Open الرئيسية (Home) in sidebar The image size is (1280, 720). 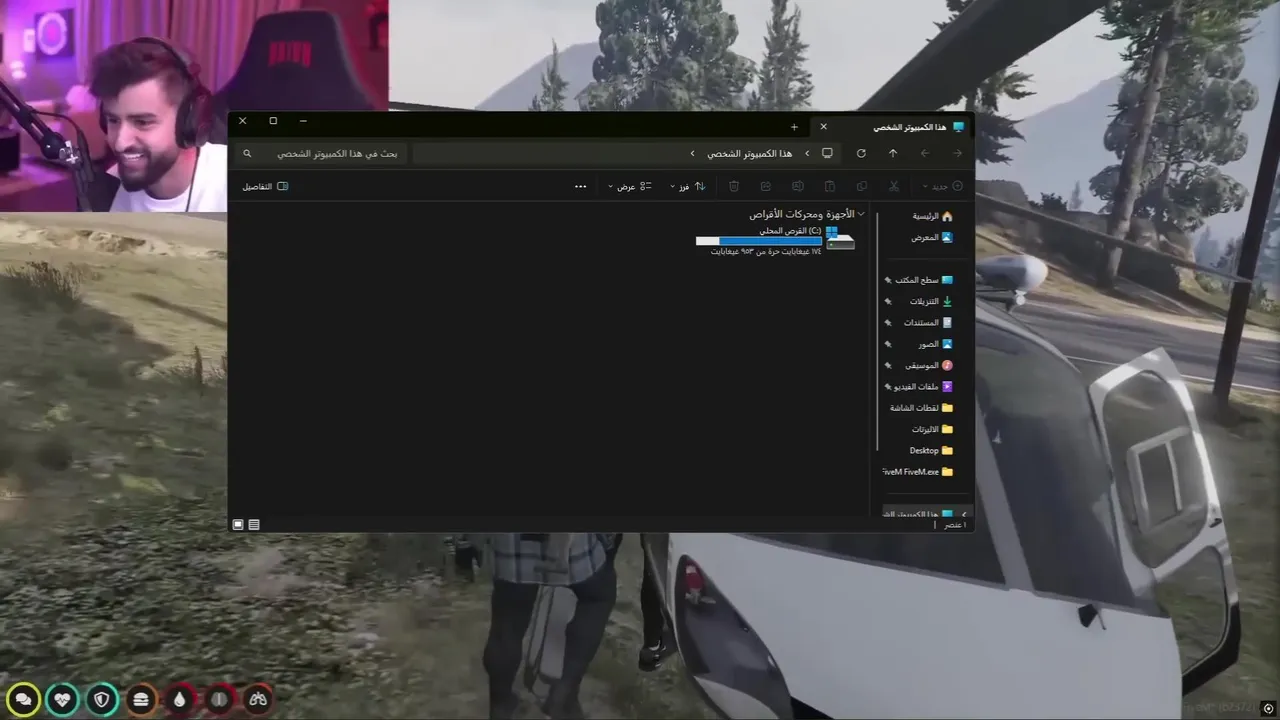click(x=932, y=216)
